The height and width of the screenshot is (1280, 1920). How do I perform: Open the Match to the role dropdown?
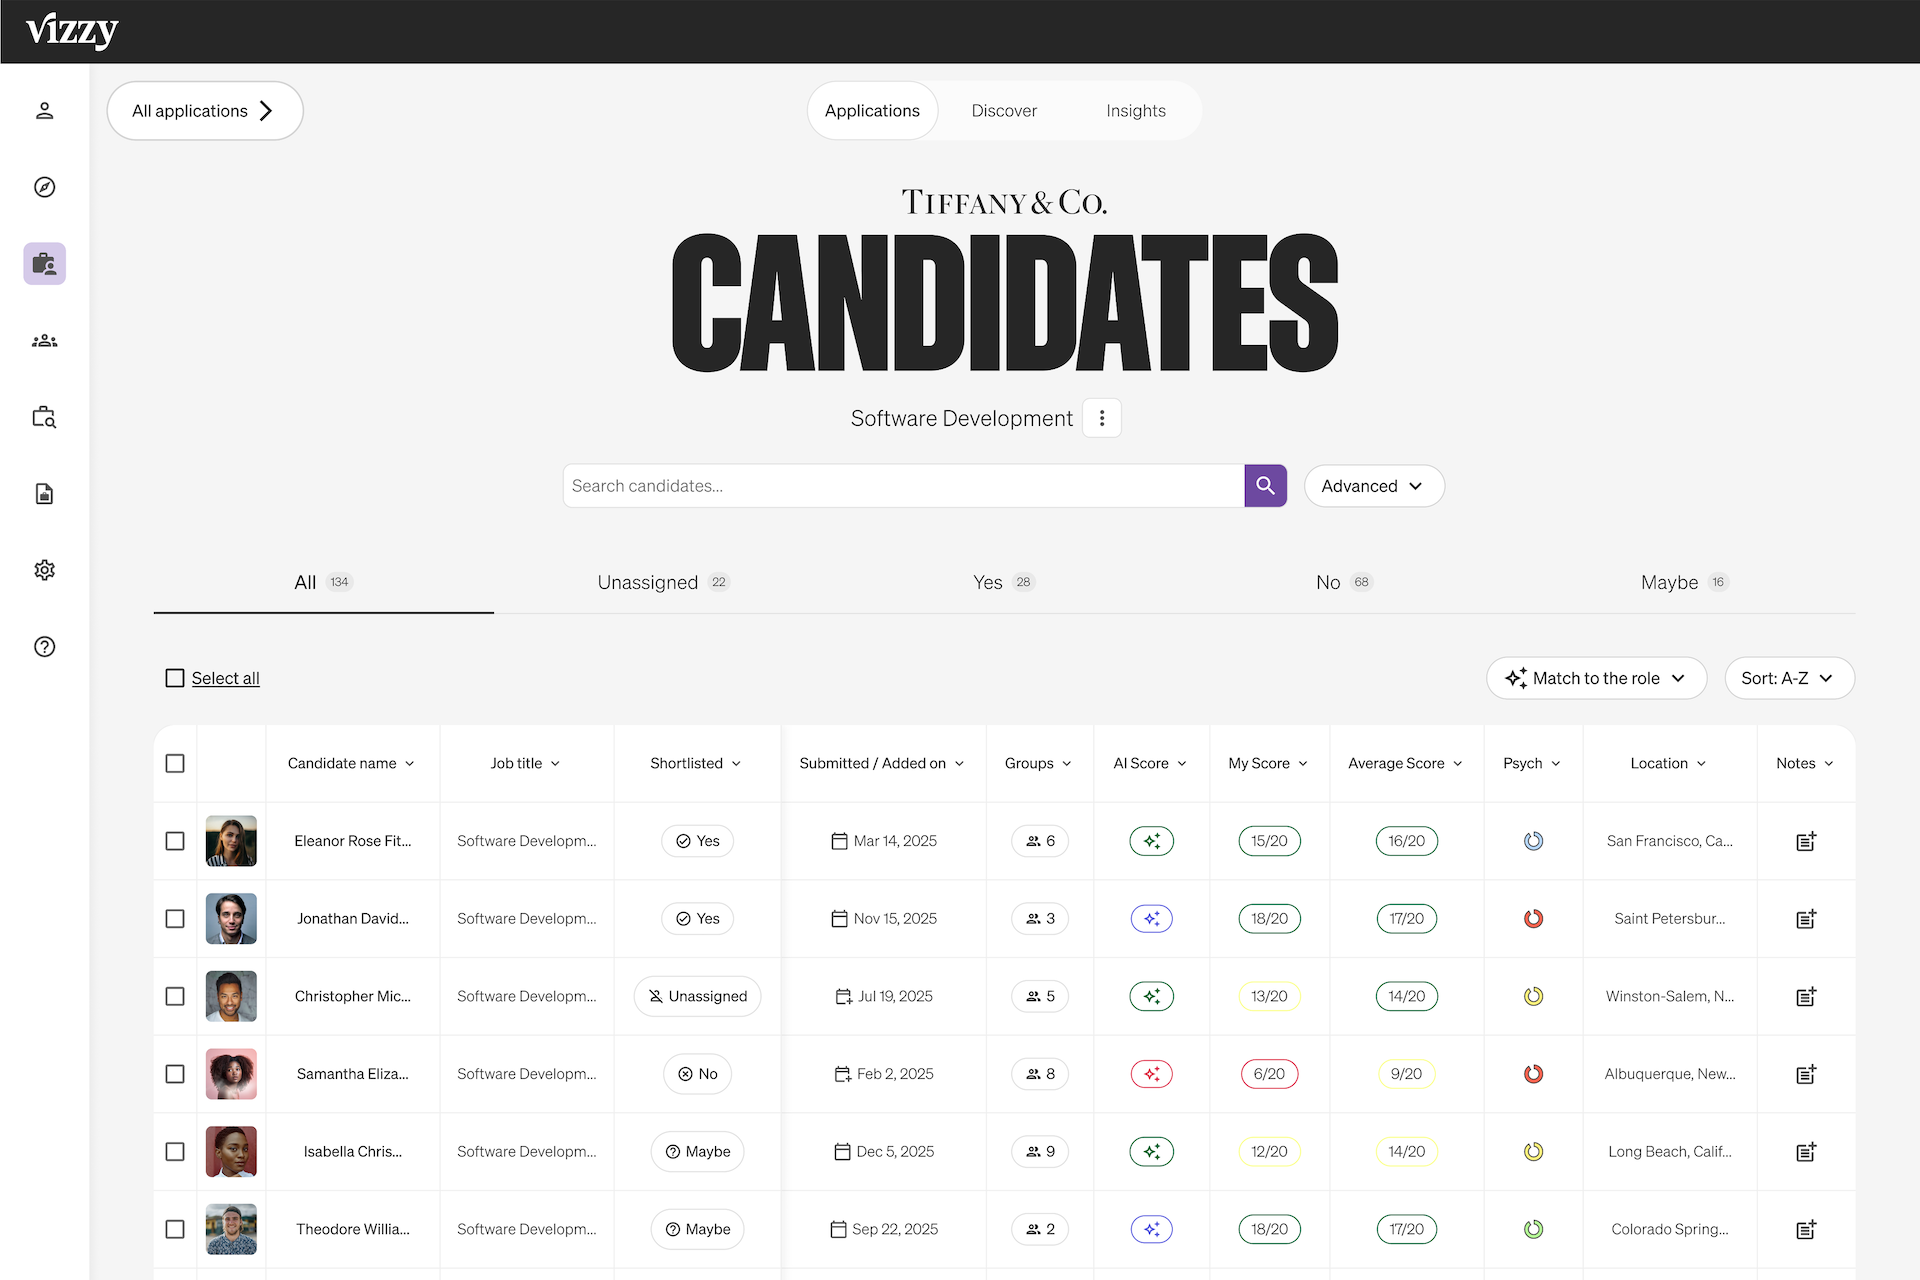pos(1595,678)
